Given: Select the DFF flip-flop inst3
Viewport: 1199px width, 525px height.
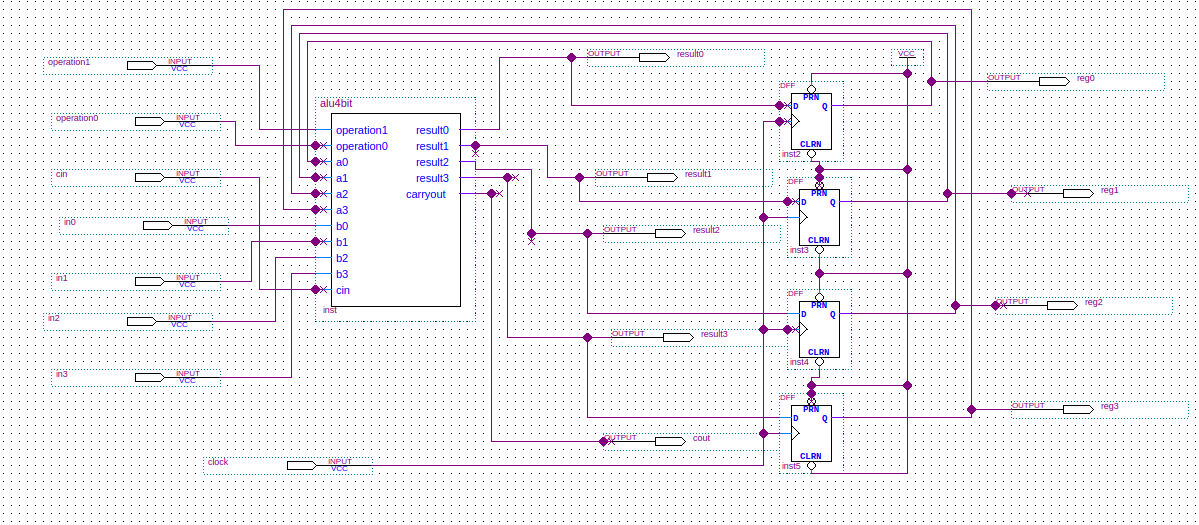Looking at the screenshot, I should [x=819, y=217].
